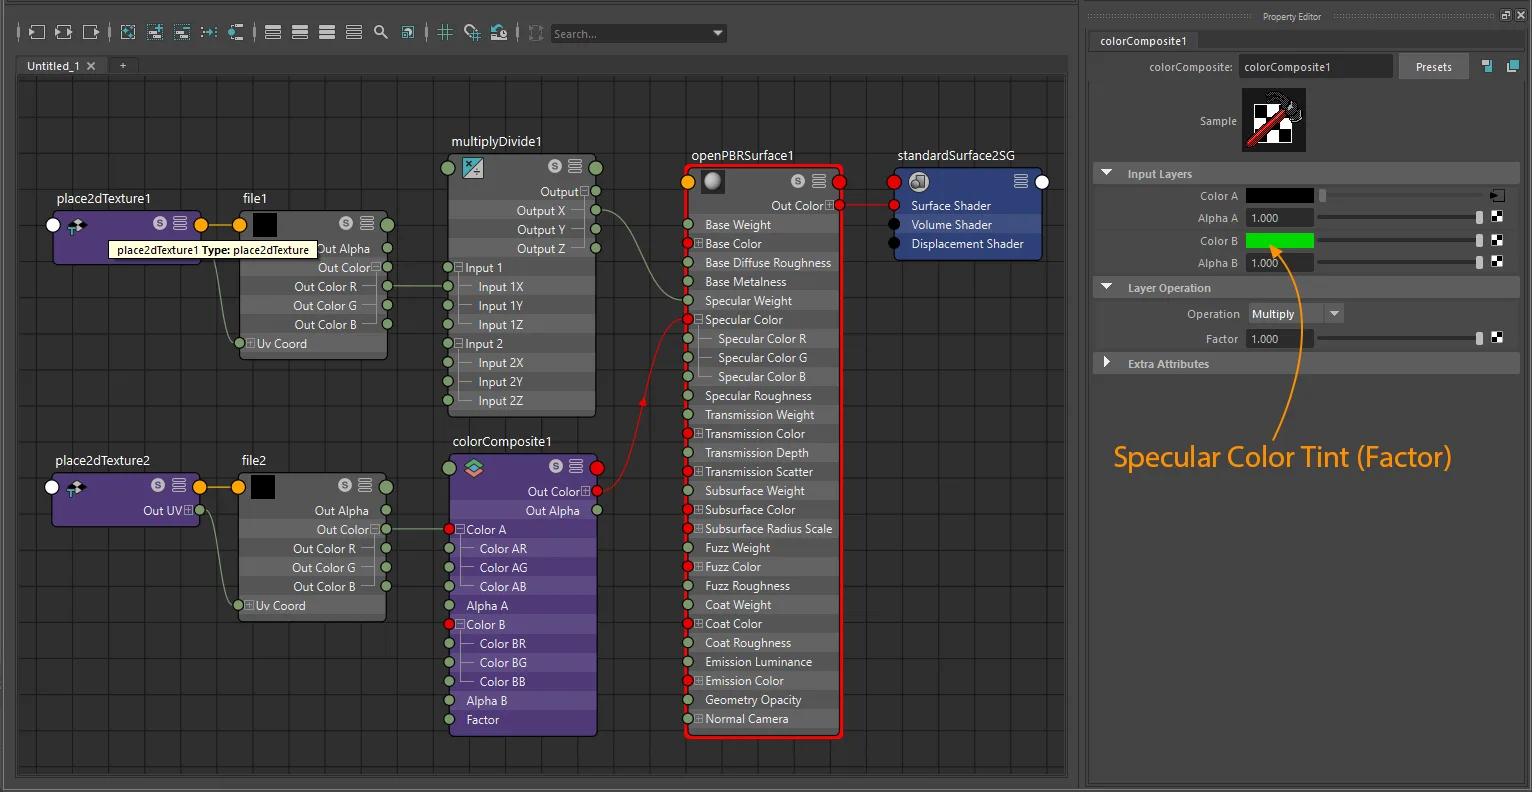Open the Operation Multiply dropdown
Screen dimensions: 1532x792
(1296, 314)
